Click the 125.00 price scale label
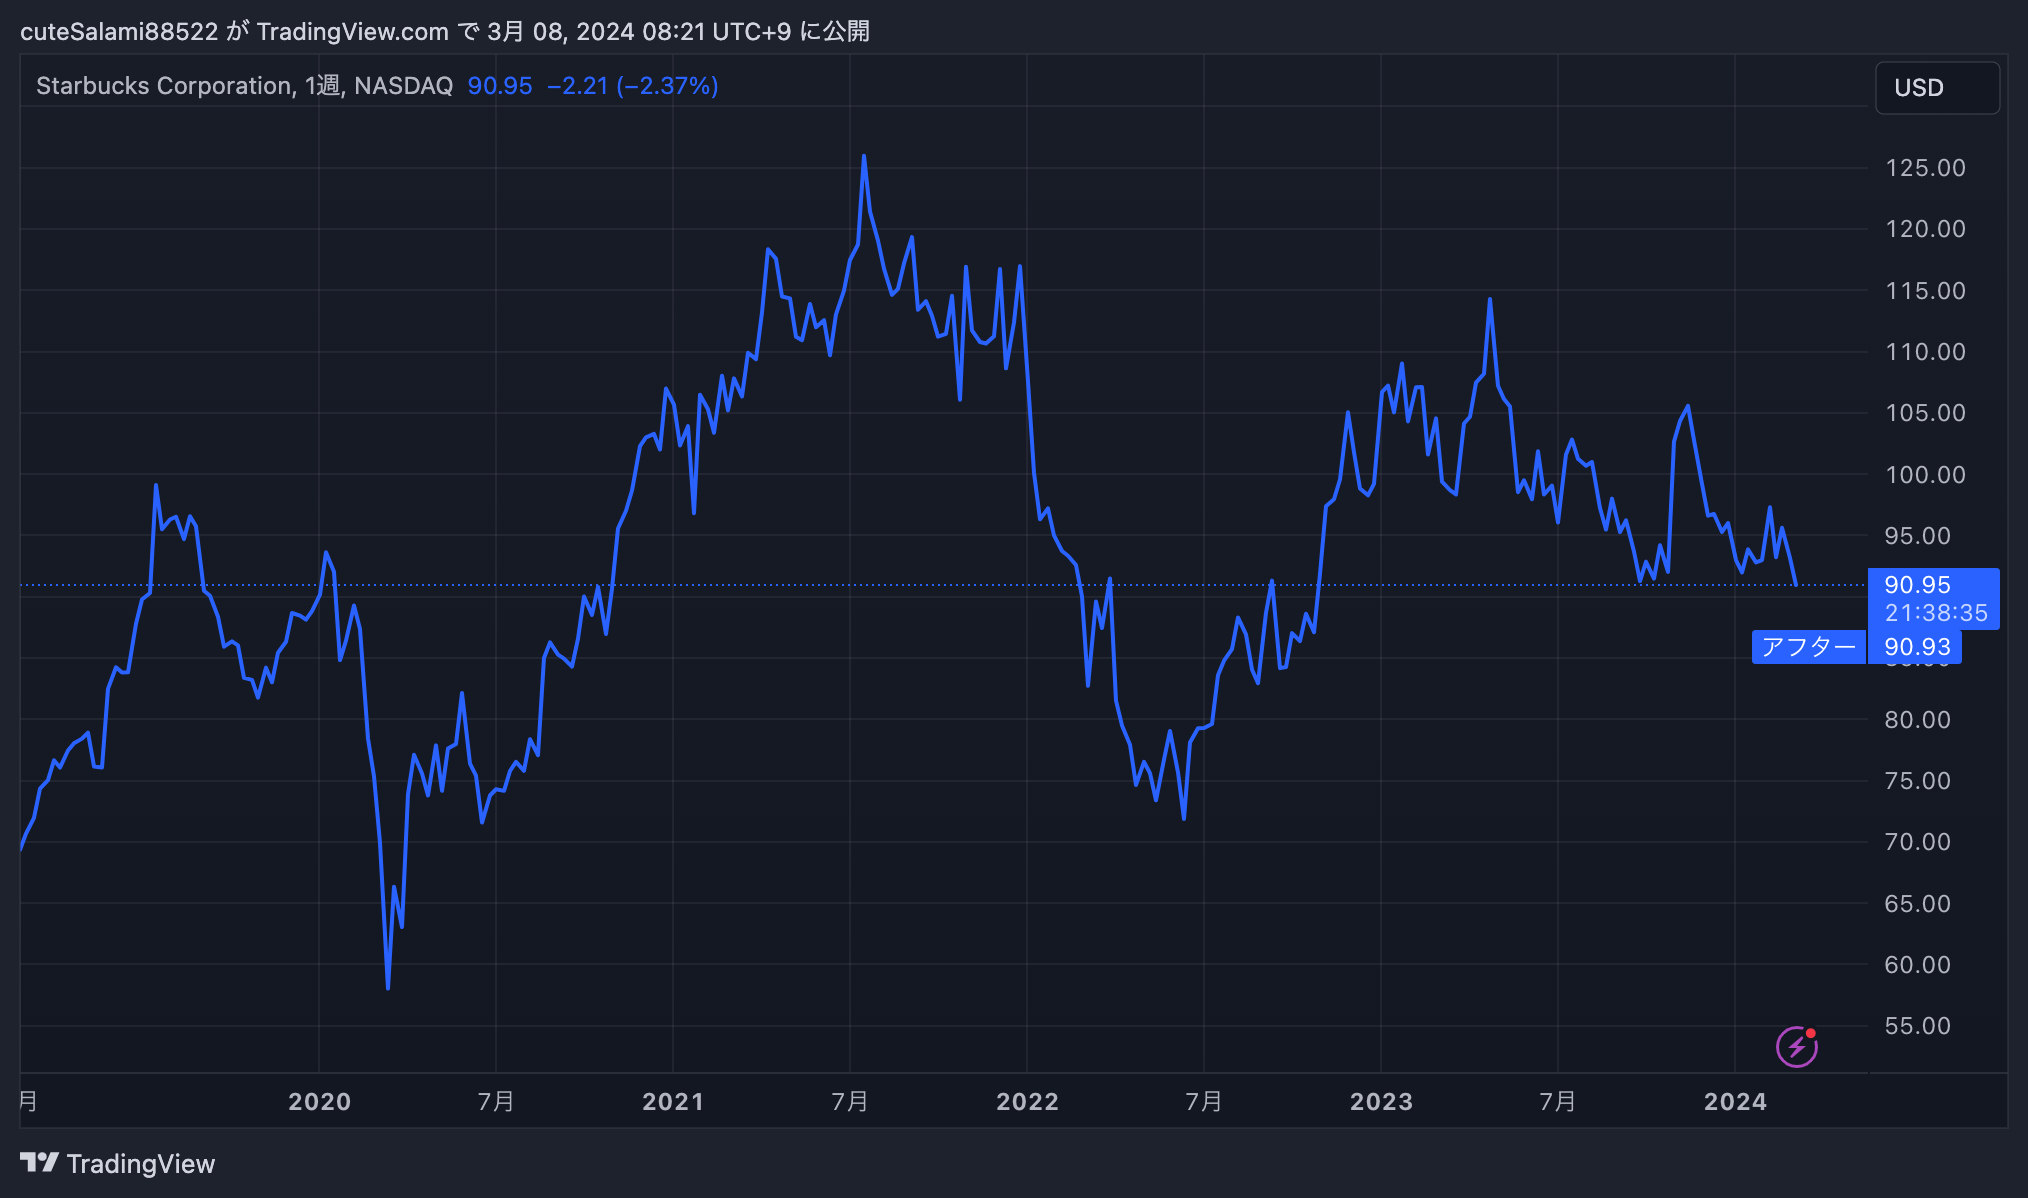 [1924, 168]
